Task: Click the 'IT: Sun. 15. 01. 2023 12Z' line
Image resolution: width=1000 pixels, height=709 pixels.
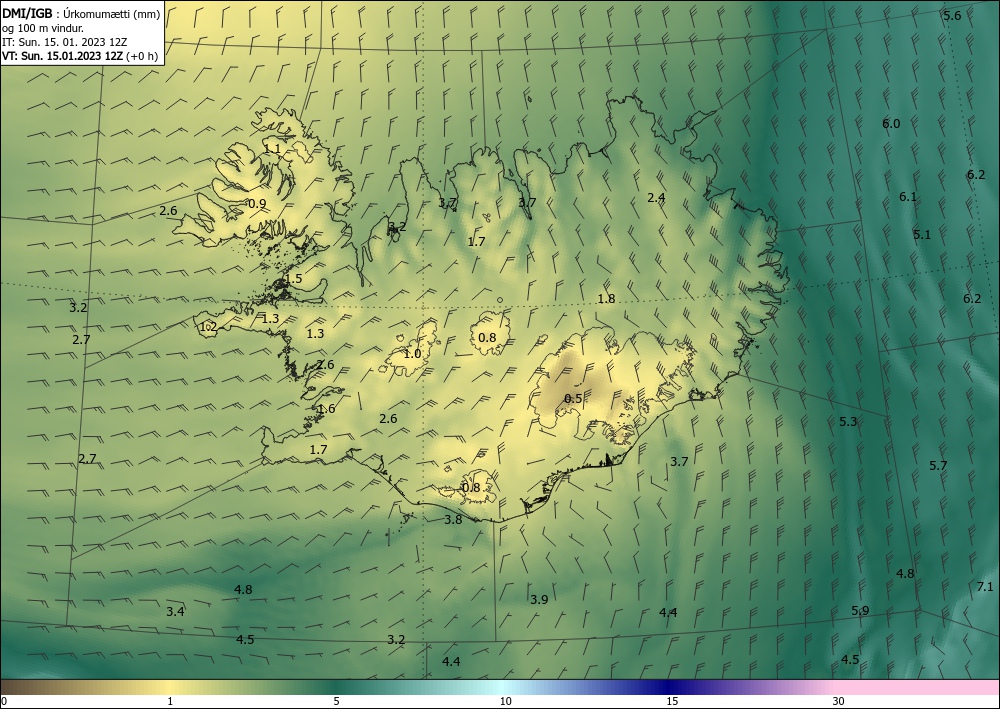Action: [64, 42]
